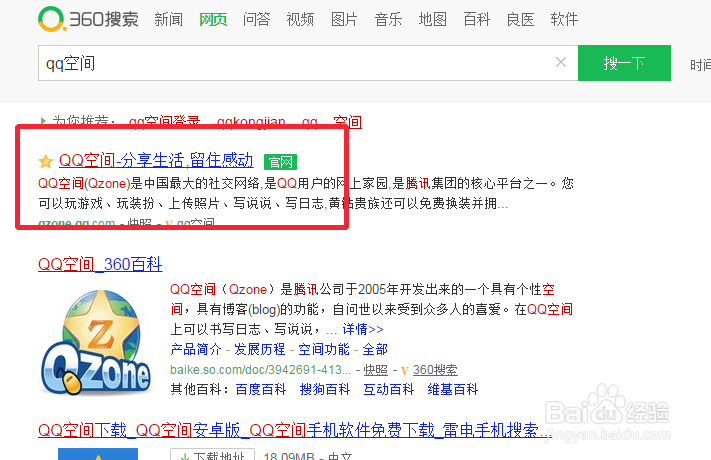Image resolution: width=711 pixels, height=460 pixels.
Task: Click the green 官网 badge
Action: [280, 161]
